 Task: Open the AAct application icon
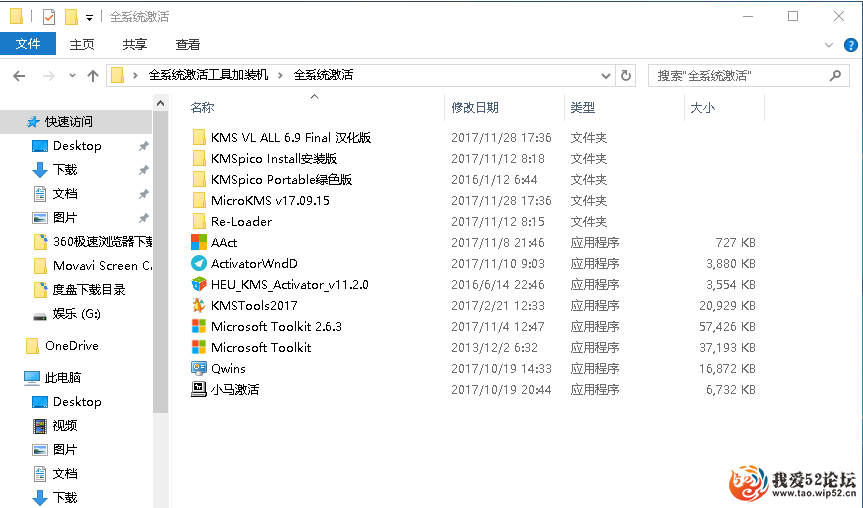click(199, 242)
